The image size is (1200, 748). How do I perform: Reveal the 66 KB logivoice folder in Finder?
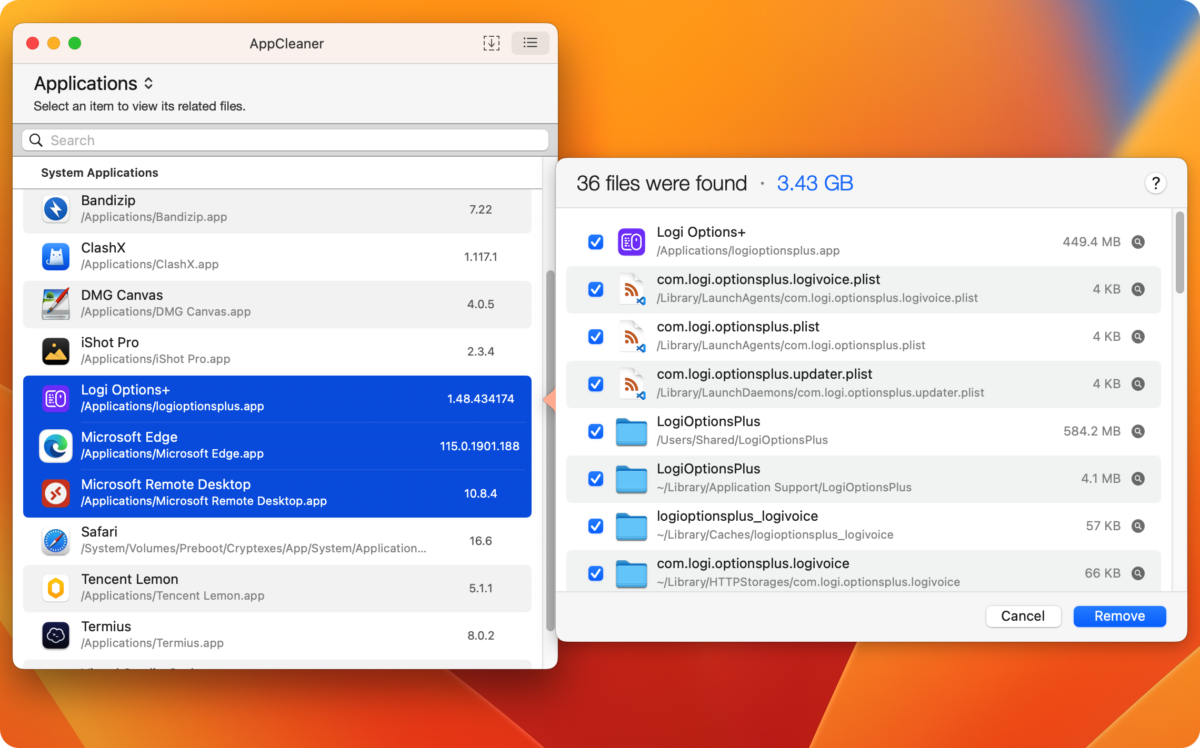point(1138,573)
